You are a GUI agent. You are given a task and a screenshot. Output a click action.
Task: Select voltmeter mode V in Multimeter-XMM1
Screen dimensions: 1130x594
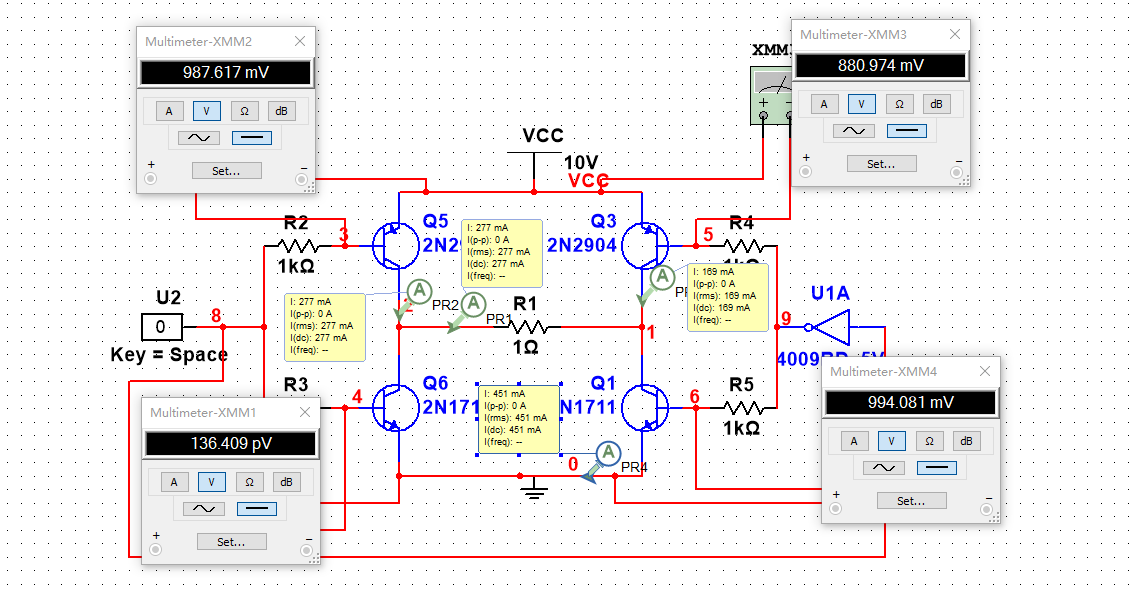(x=212, y=482)
